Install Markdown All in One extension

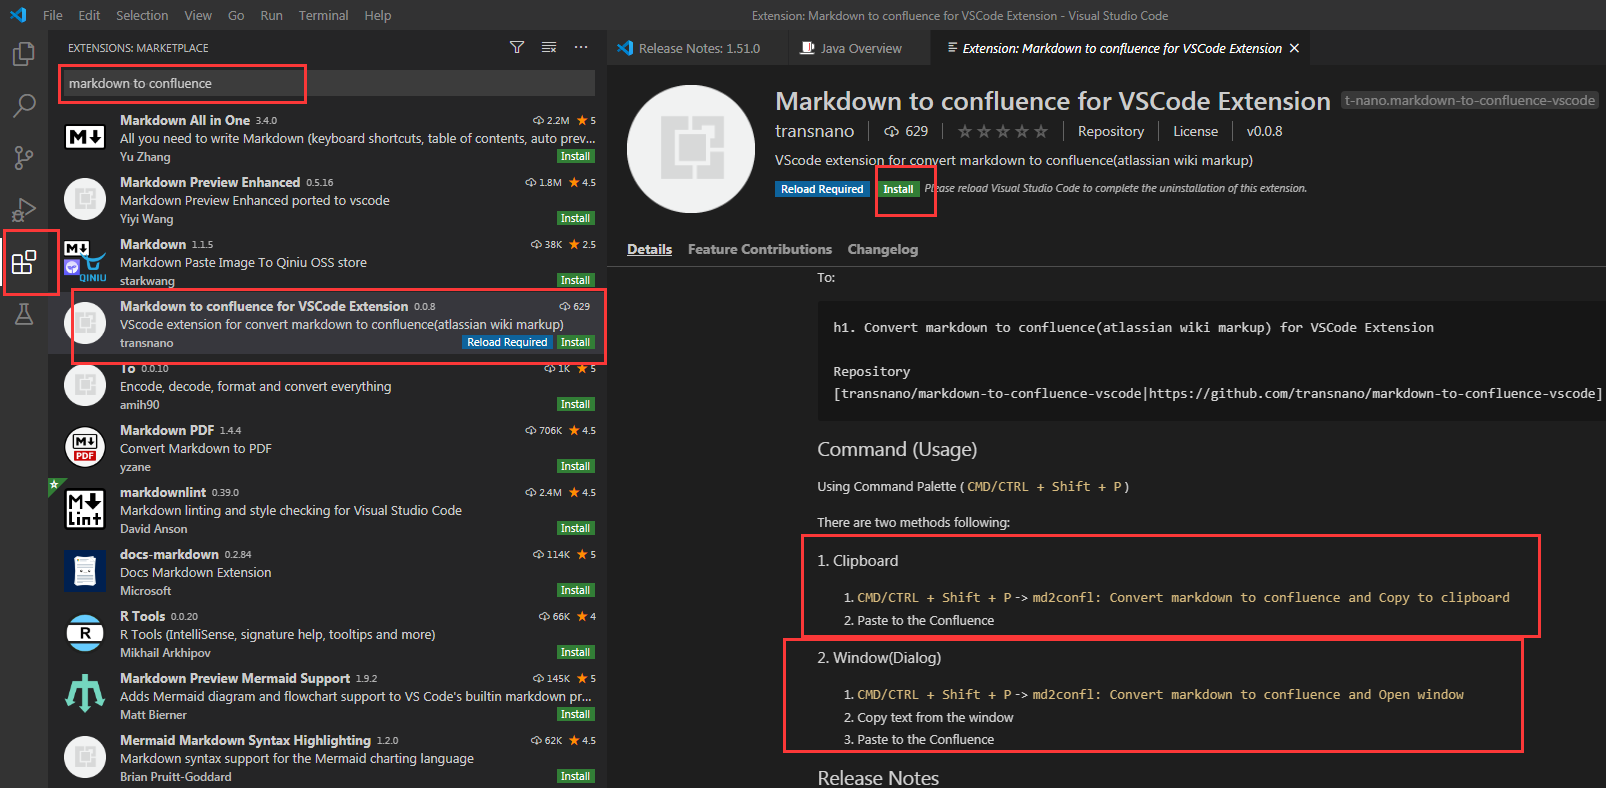point(575,156)
